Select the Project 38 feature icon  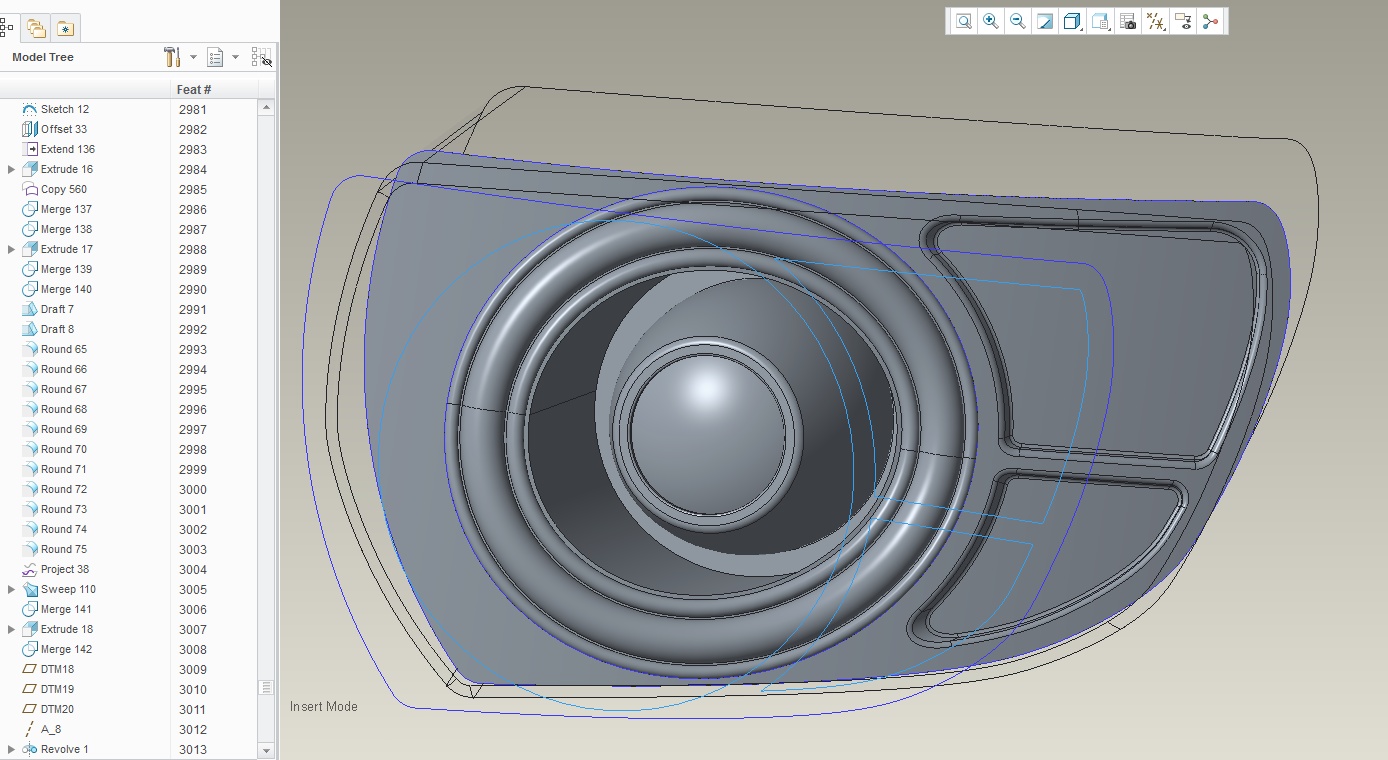[x=29, y=569]
